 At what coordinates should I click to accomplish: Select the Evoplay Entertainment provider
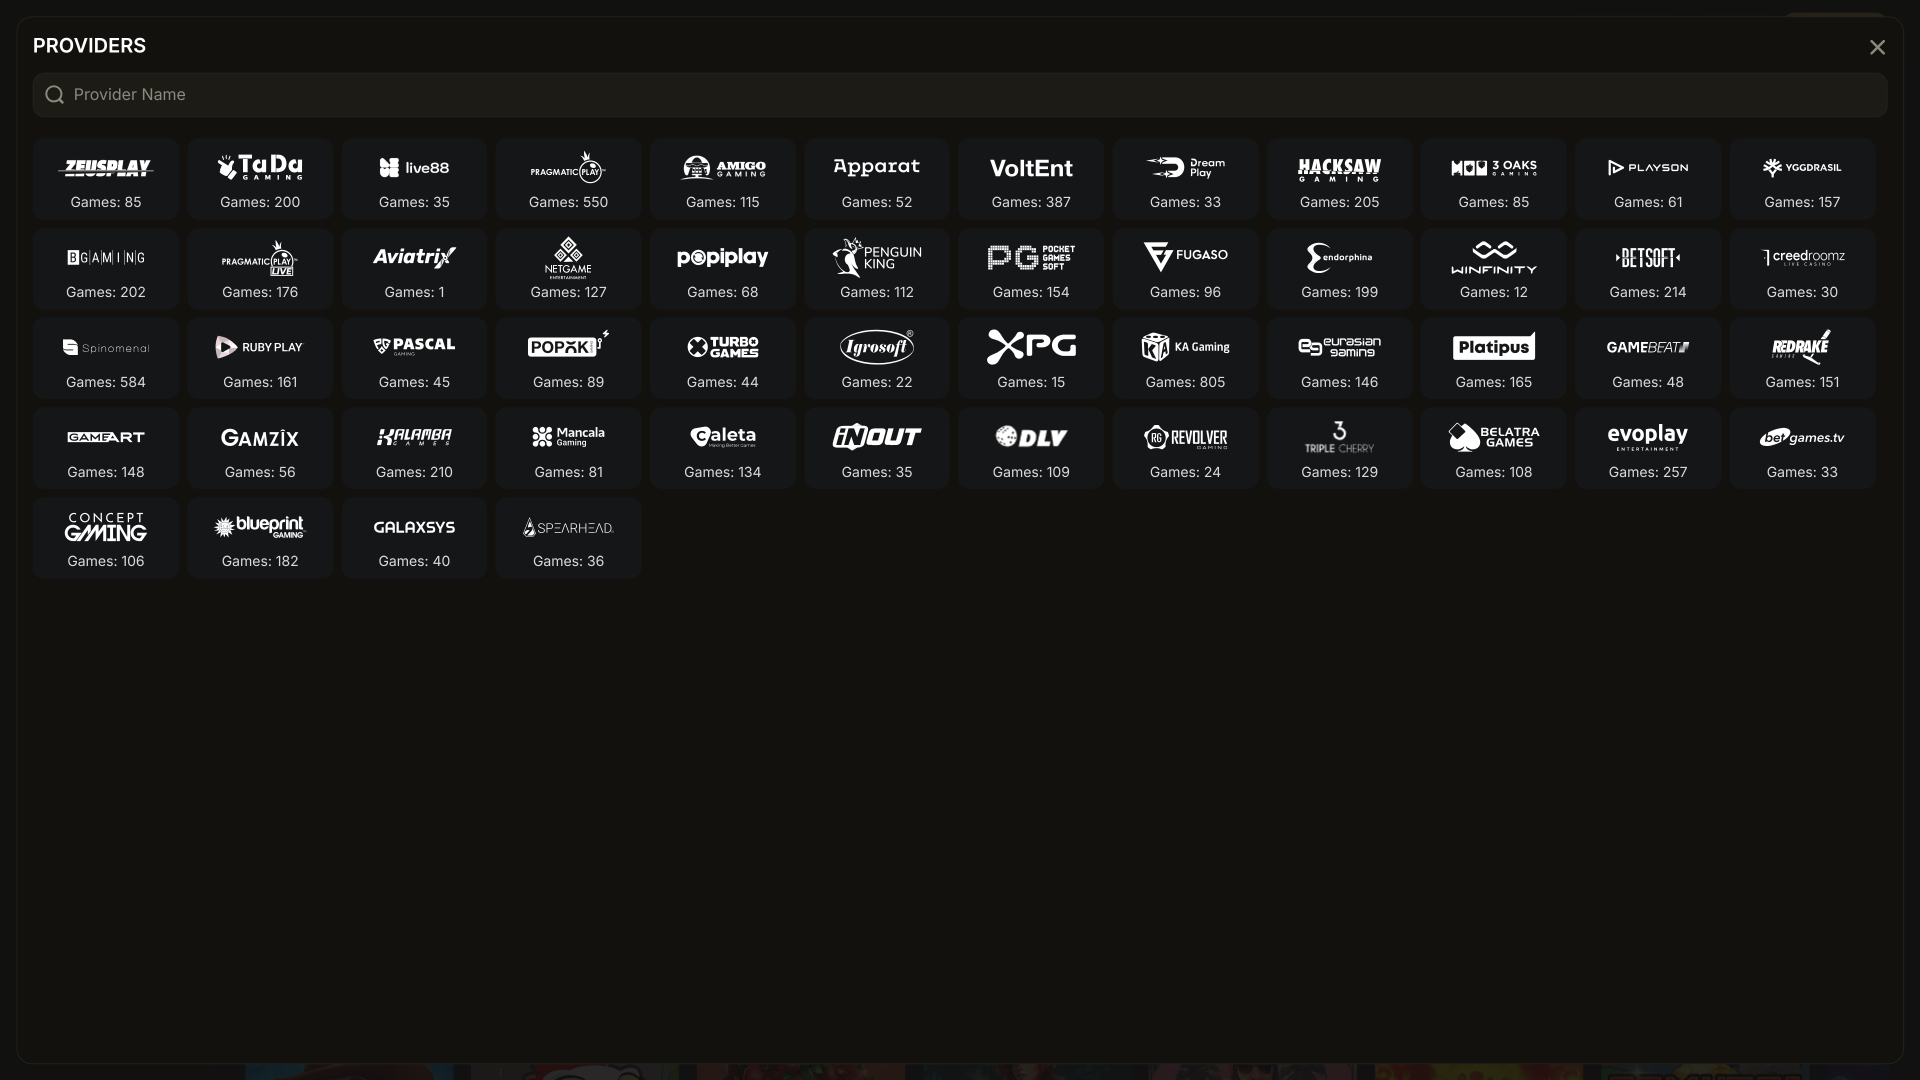[x=1648, y=449]
